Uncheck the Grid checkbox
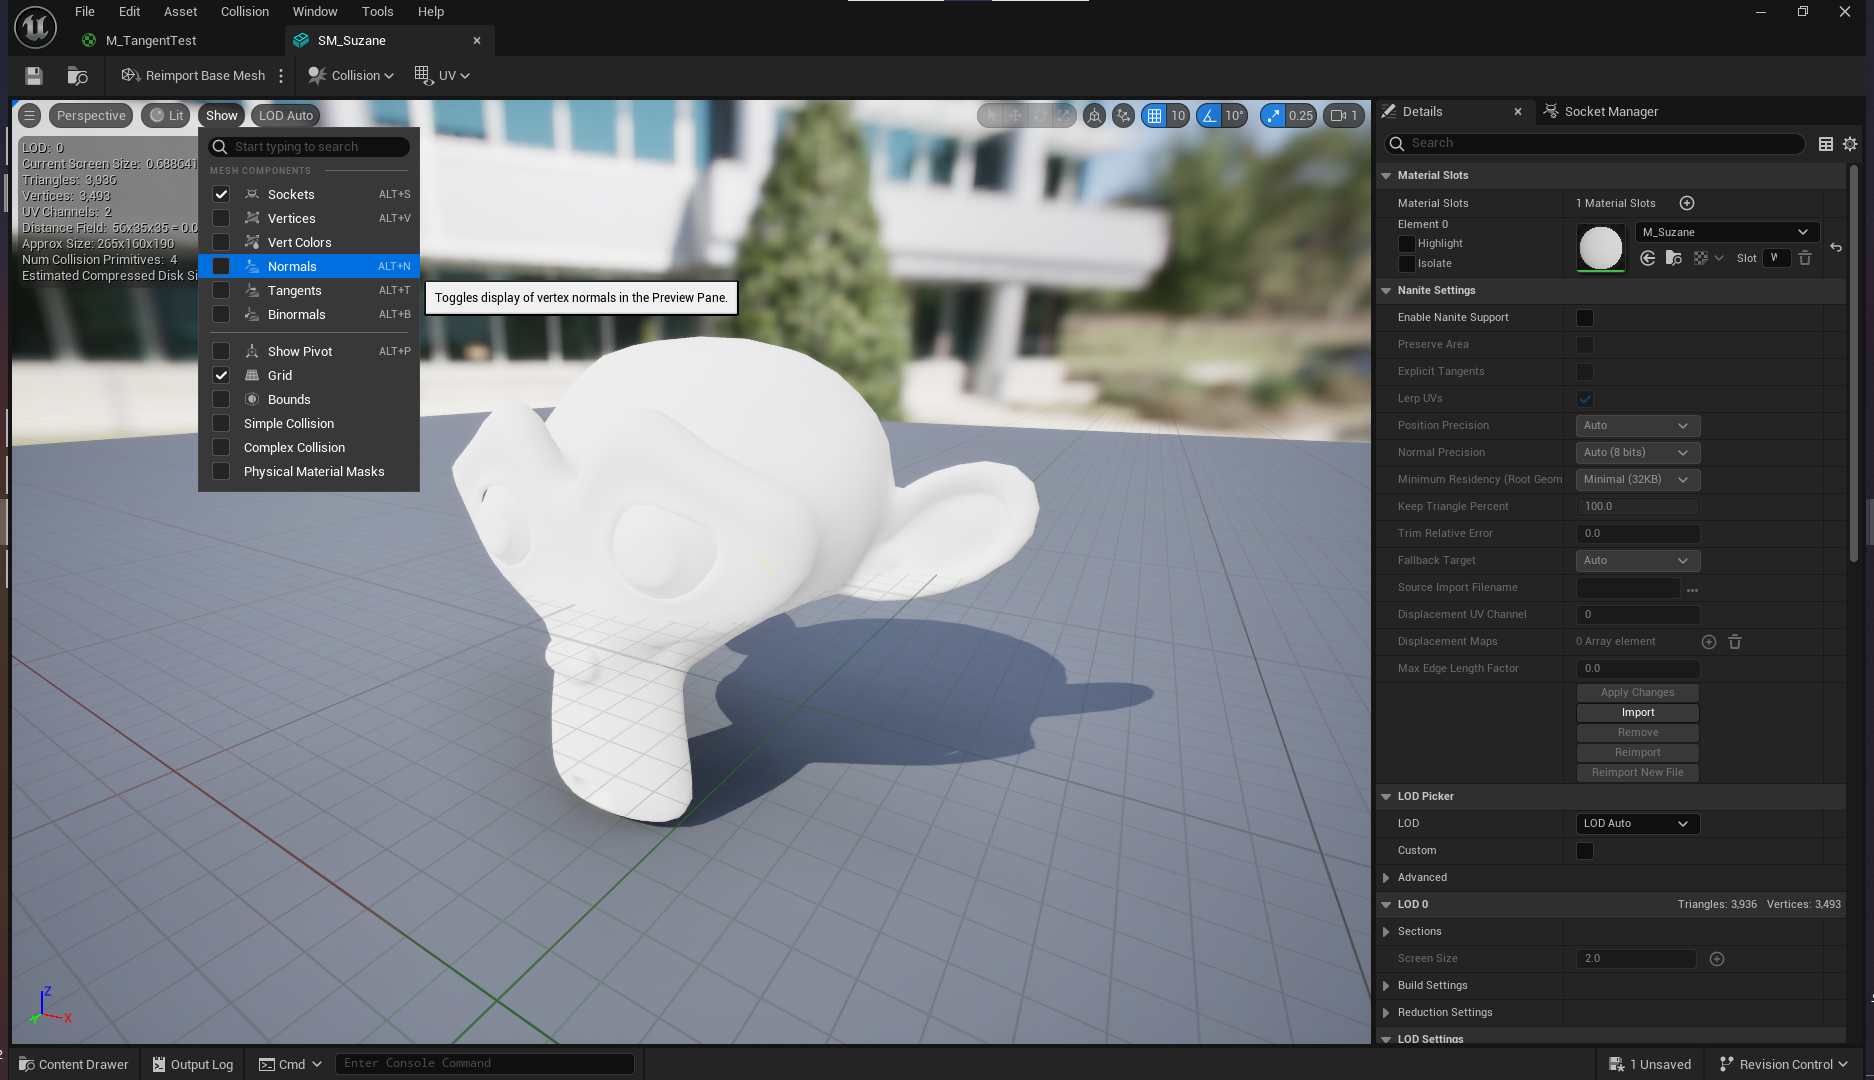The image size is (1874, 1080). pos(221,375)
